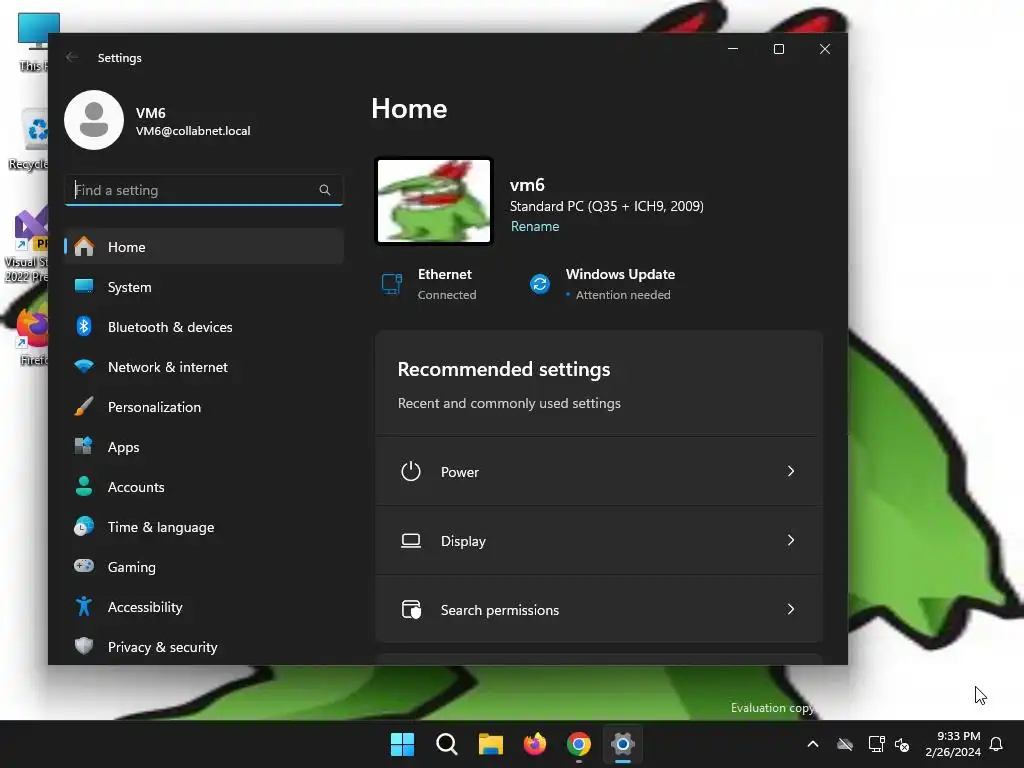The height and width of the screenshot is (768, 1024).
Task: Open the Power recommended setting
Action: (599, 472)
